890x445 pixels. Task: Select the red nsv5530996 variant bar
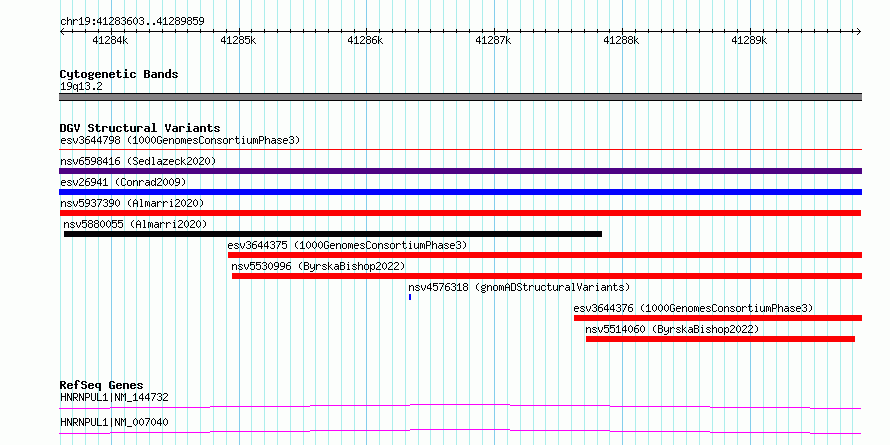tap(547, 276)
